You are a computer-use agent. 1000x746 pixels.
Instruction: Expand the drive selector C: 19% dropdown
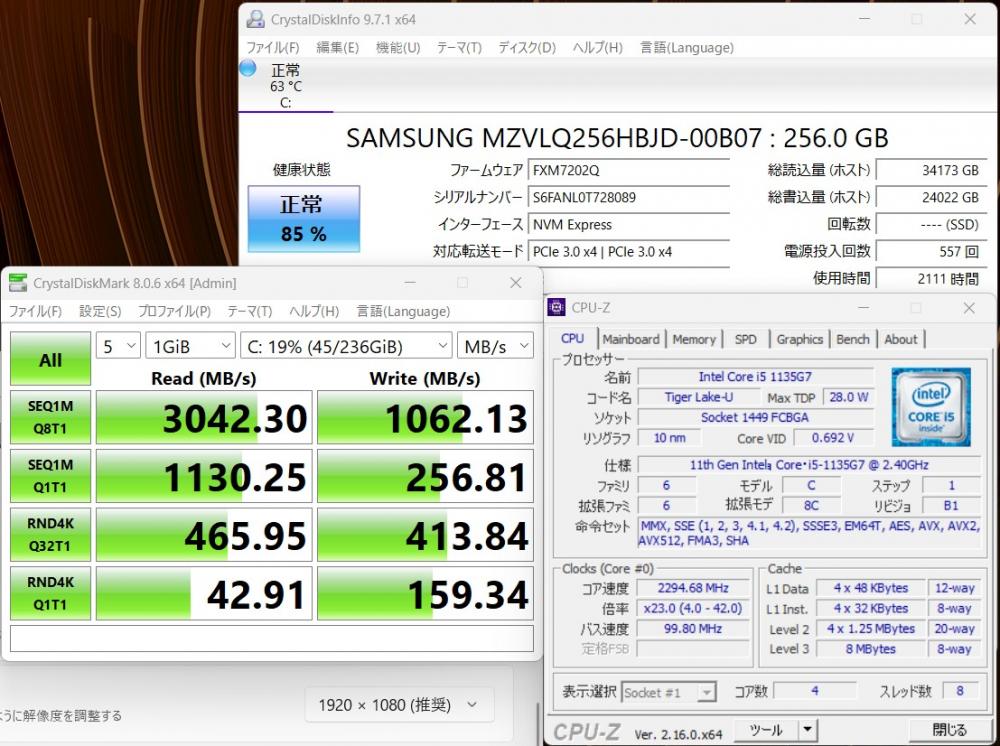click(x=346, y=346)
